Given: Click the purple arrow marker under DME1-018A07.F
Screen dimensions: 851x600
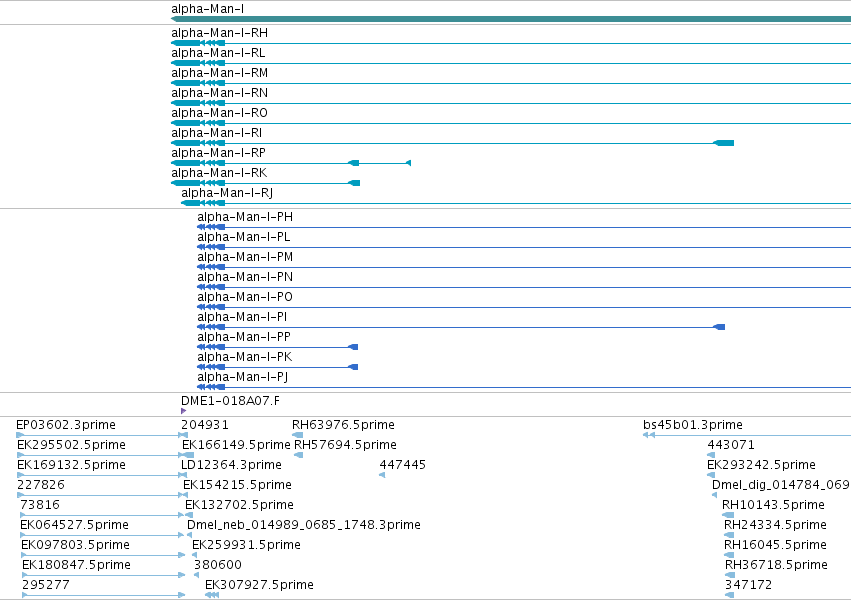Looking at the screenshot, I should point(183,411).
